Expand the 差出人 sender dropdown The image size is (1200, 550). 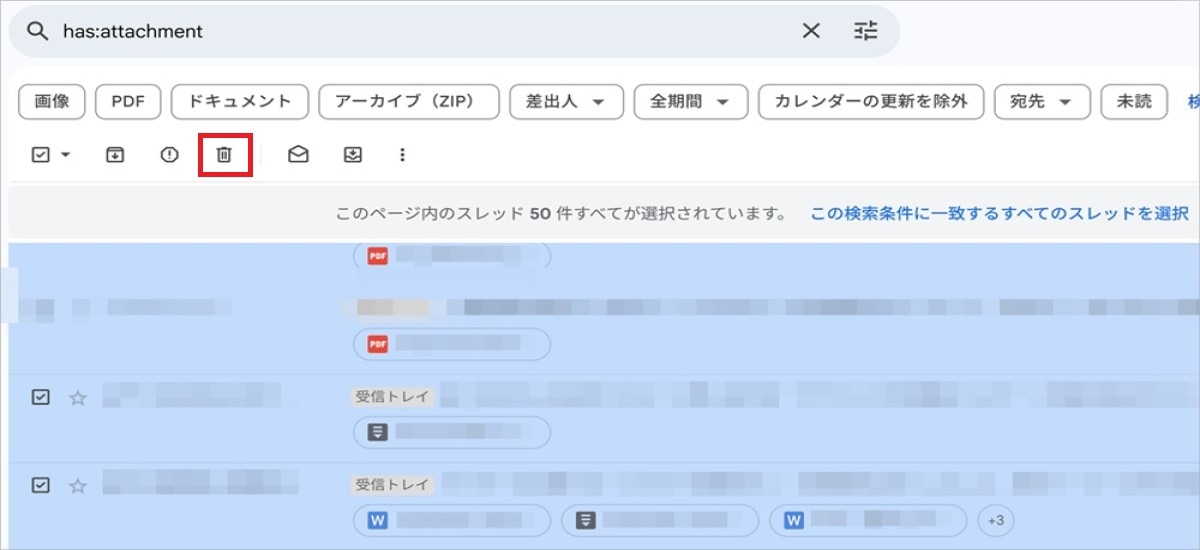tap(566, 101)
